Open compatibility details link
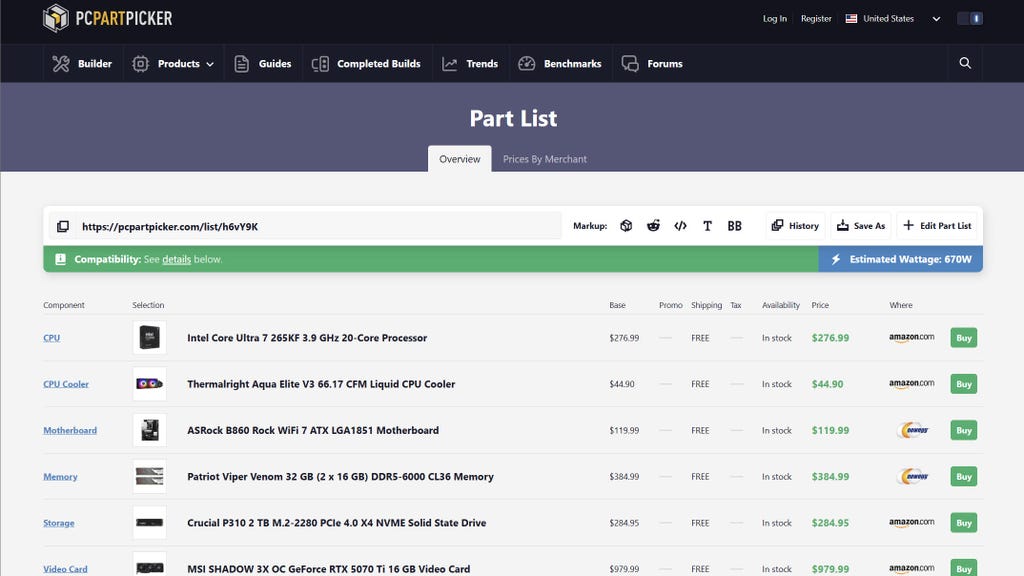Image resolution: width=1024 pixels, height=576 pixels. click(176, 259)
